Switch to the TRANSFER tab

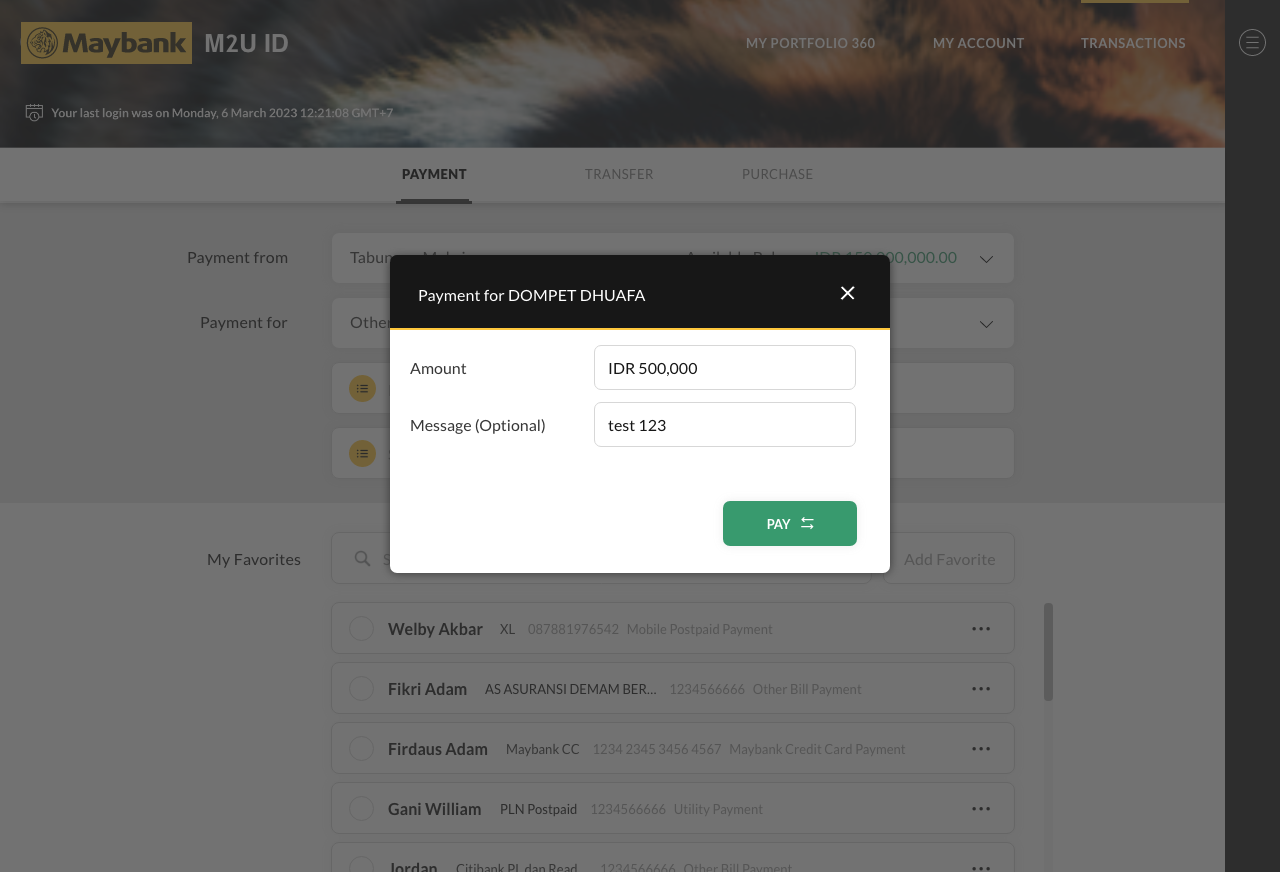tap(619, 174)
